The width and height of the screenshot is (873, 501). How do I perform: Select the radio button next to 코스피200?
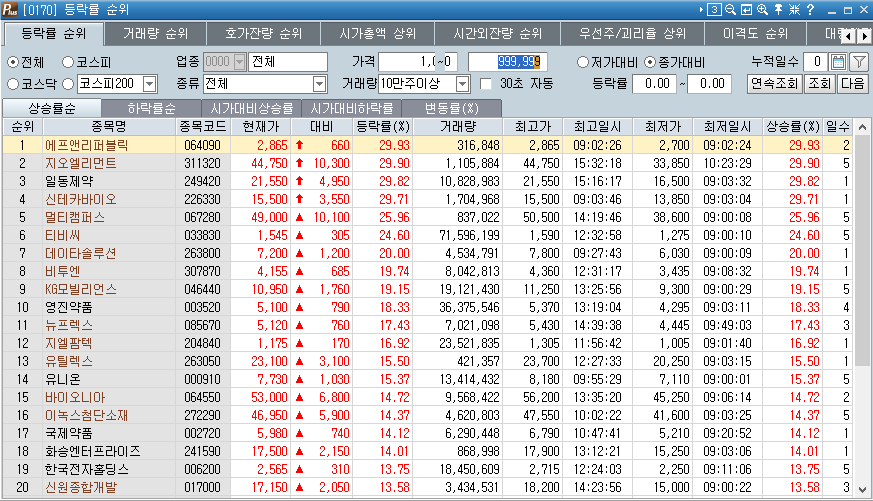[x=68, y=84]
